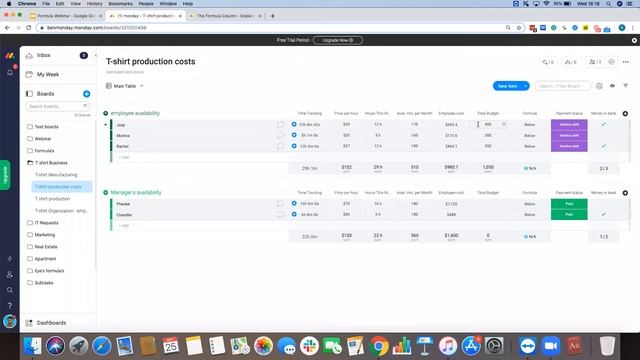
Task: Toggle Money in bank checkbox for Rachel
Action: coord(604,146)
